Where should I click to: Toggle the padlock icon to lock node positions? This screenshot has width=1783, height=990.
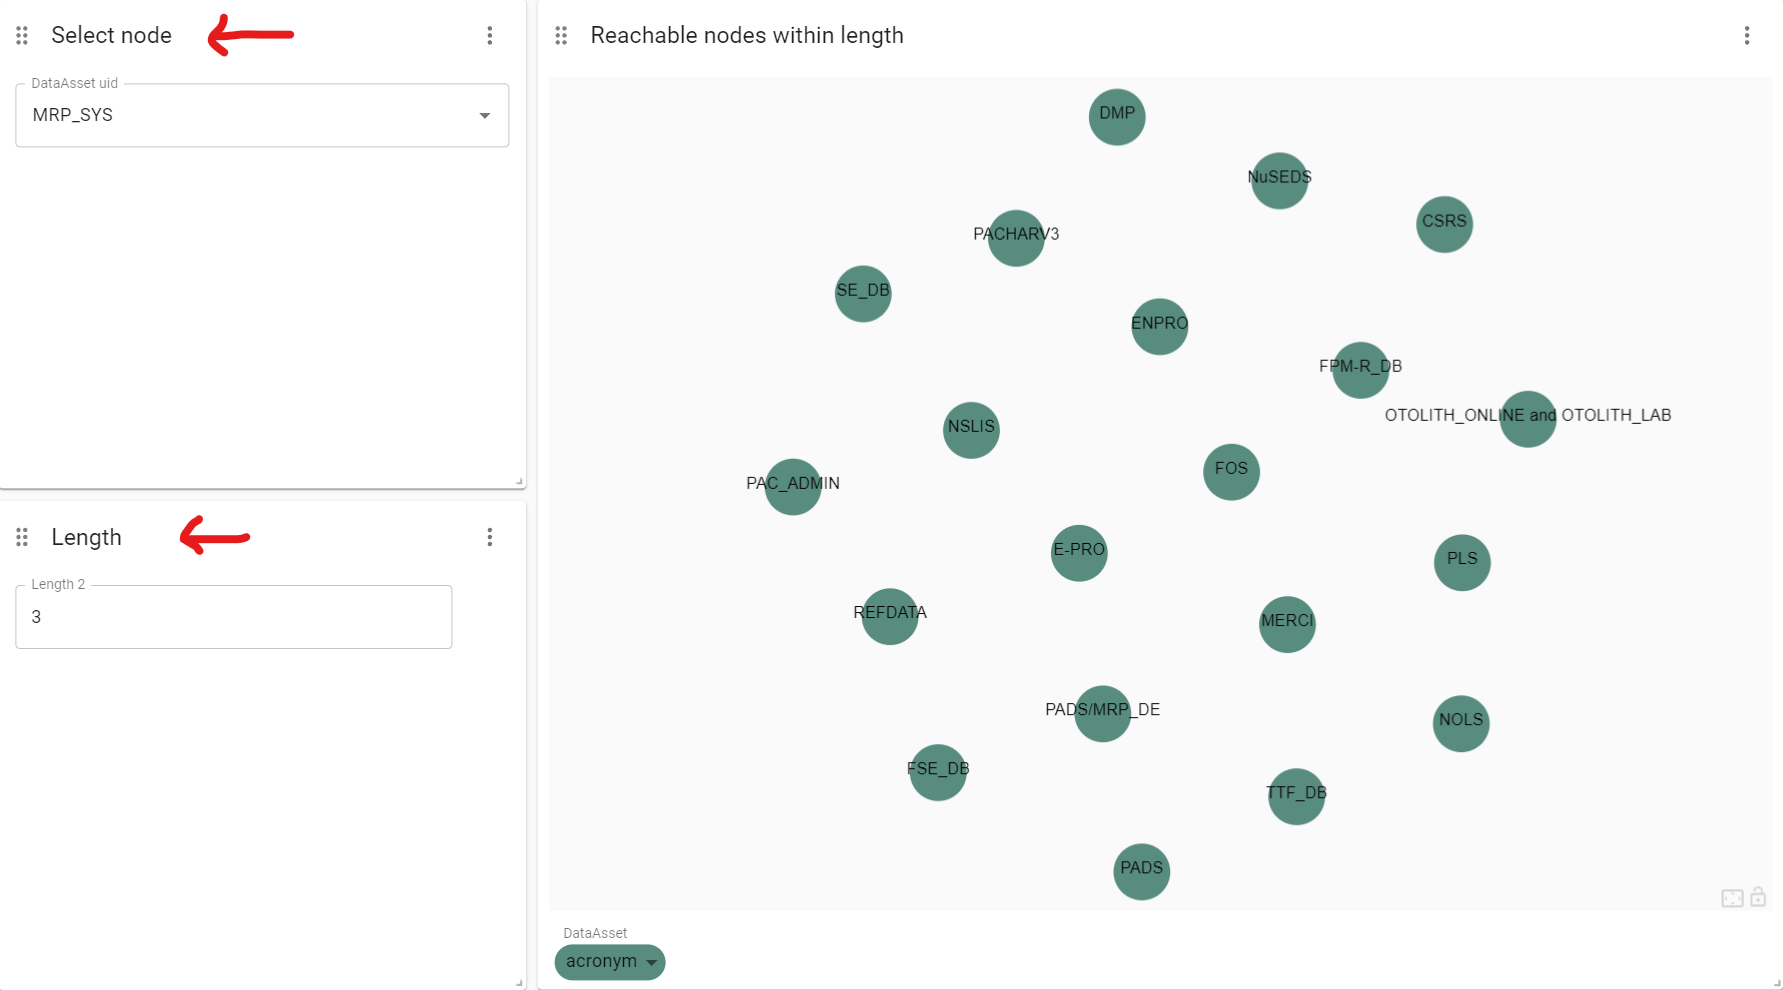click(1758, 898)
